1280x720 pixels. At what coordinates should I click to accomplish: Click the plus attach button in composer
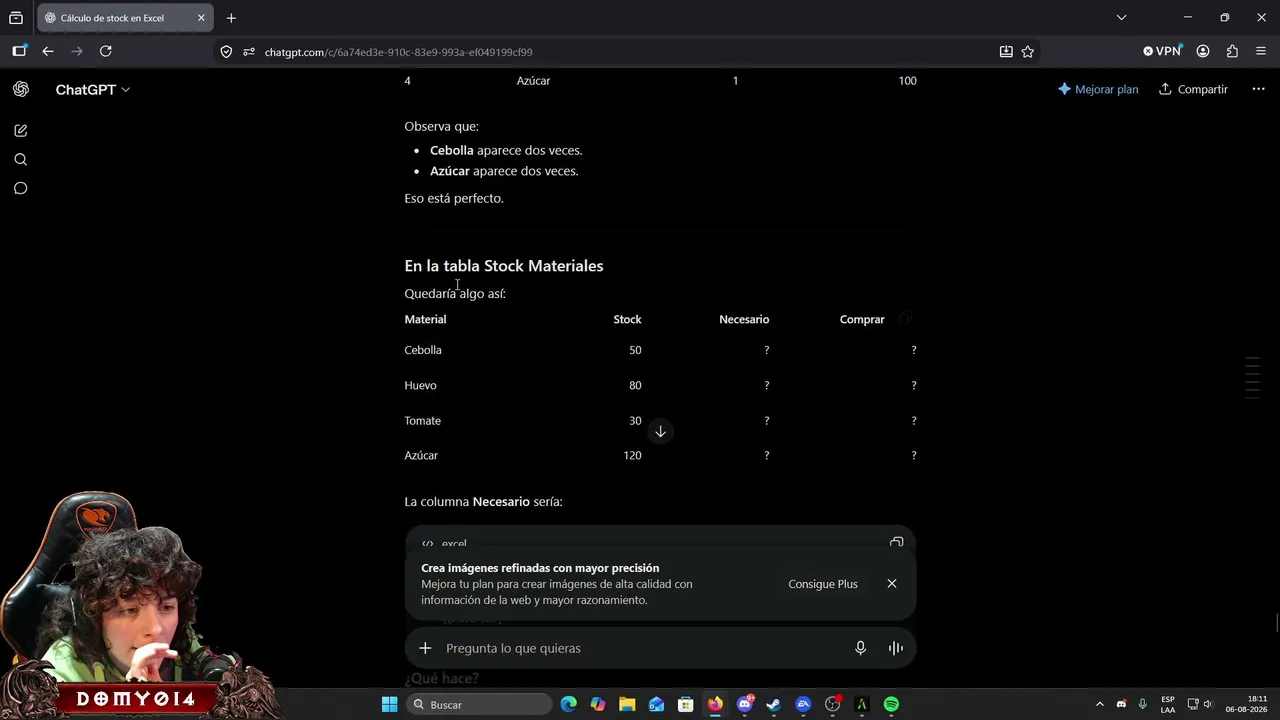tap(425, 648)
